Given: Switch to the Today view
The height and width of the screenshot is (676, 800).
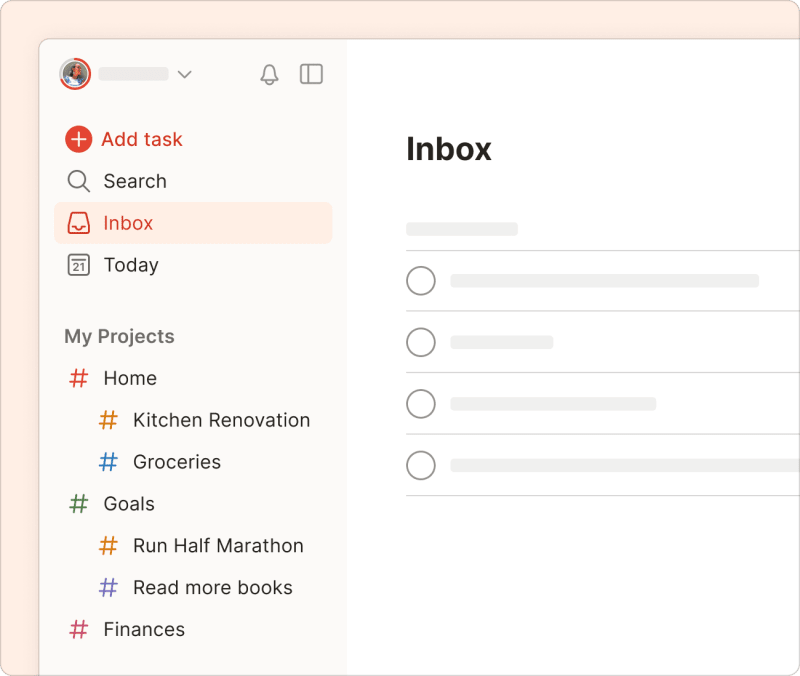Looking at the screenshot, I should click(x=130, y=265).
